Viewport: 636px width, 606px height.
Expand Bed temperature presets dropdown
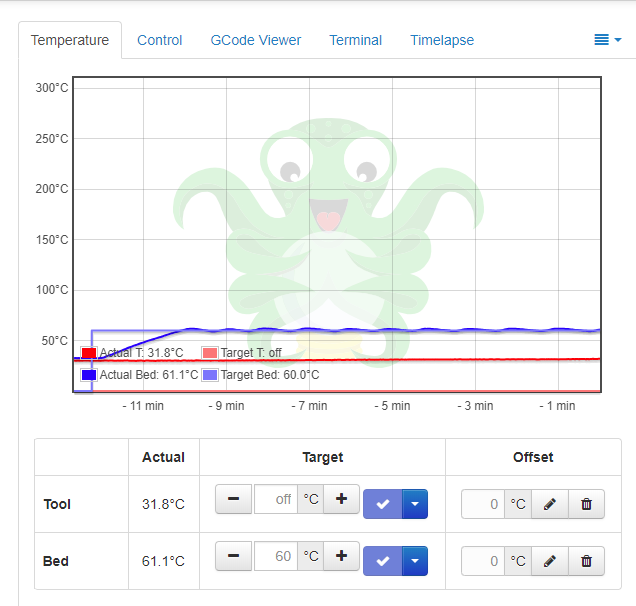pyautogui.click(x=415, y=561)
